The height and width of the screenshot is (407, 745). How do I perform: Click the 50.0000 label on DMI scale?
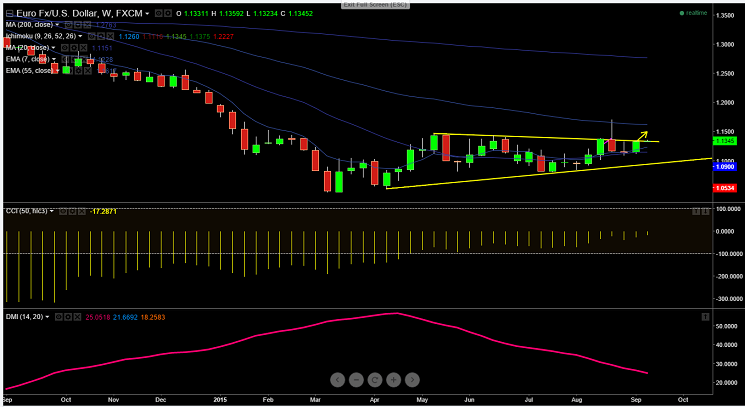[x=726, y=326]
